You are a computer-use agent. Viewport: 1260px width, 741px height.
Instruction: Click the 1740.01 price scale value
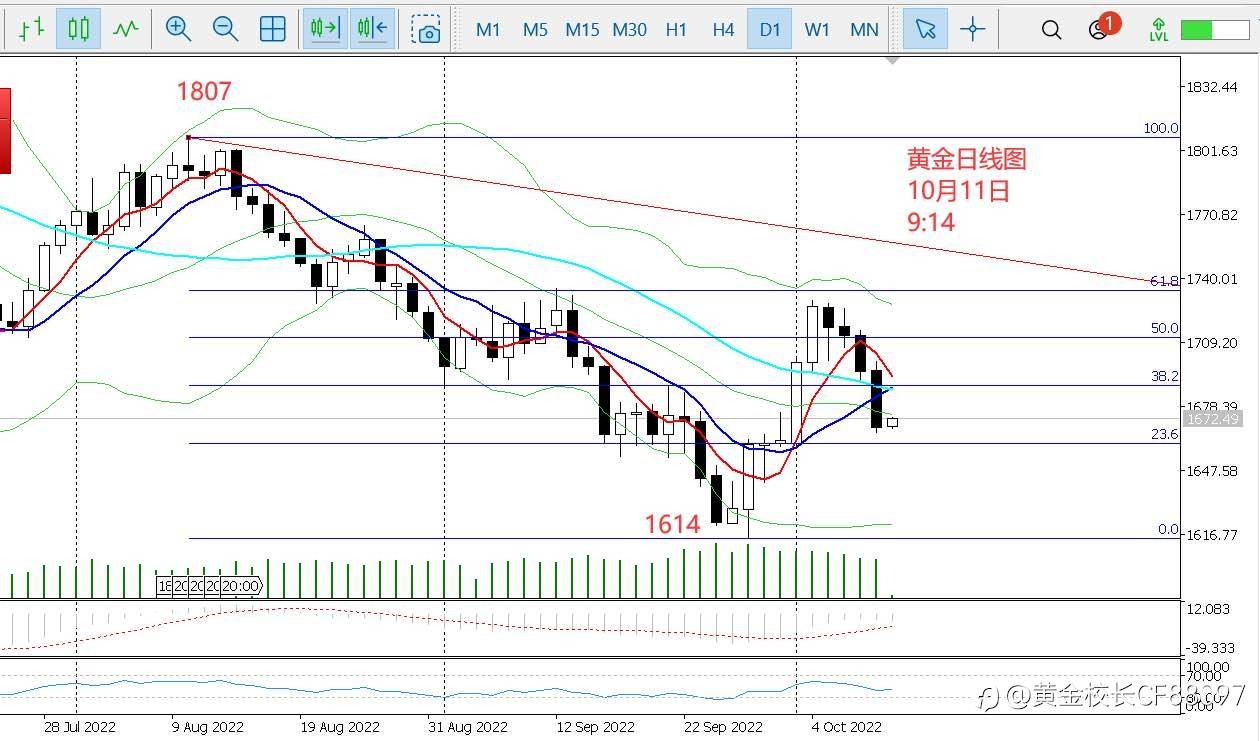click(x=1212, y=279)
